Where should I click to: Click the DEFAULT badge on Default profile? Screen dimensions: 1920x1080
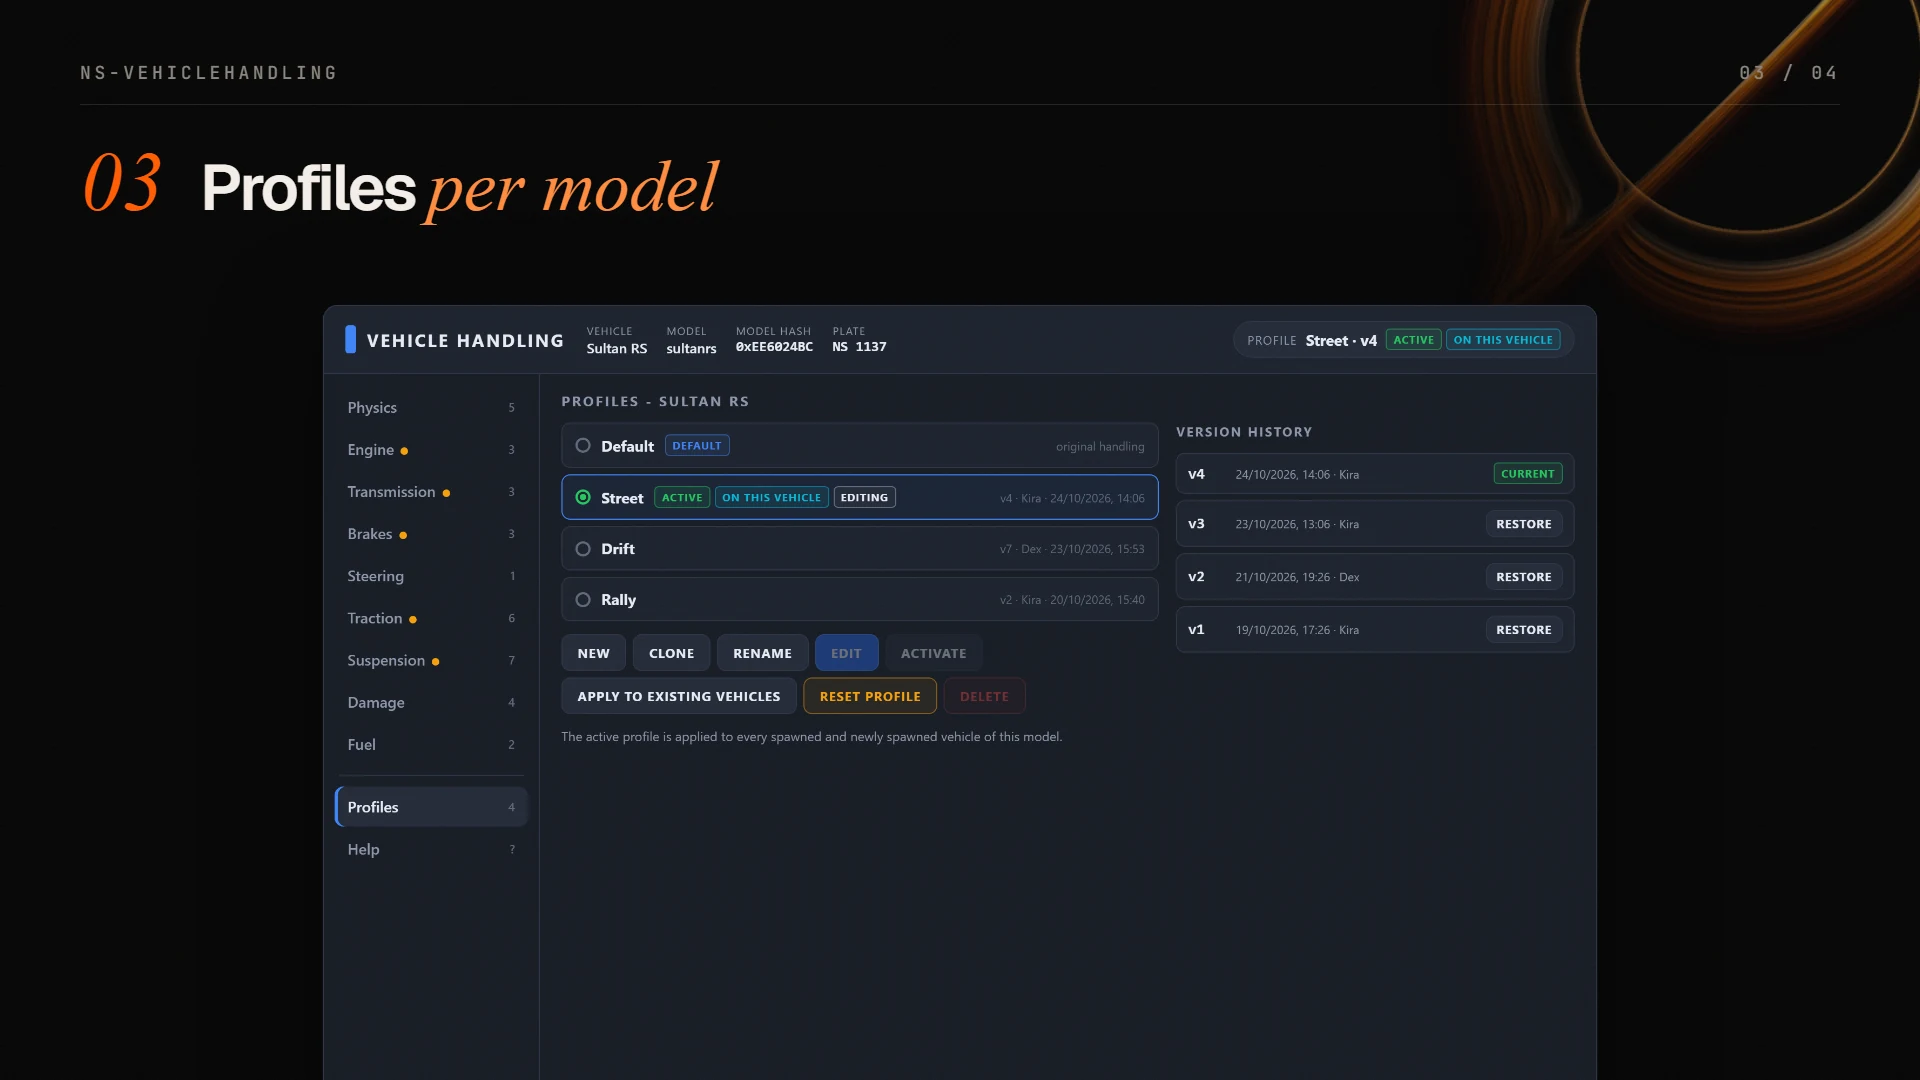coord(697,446)
